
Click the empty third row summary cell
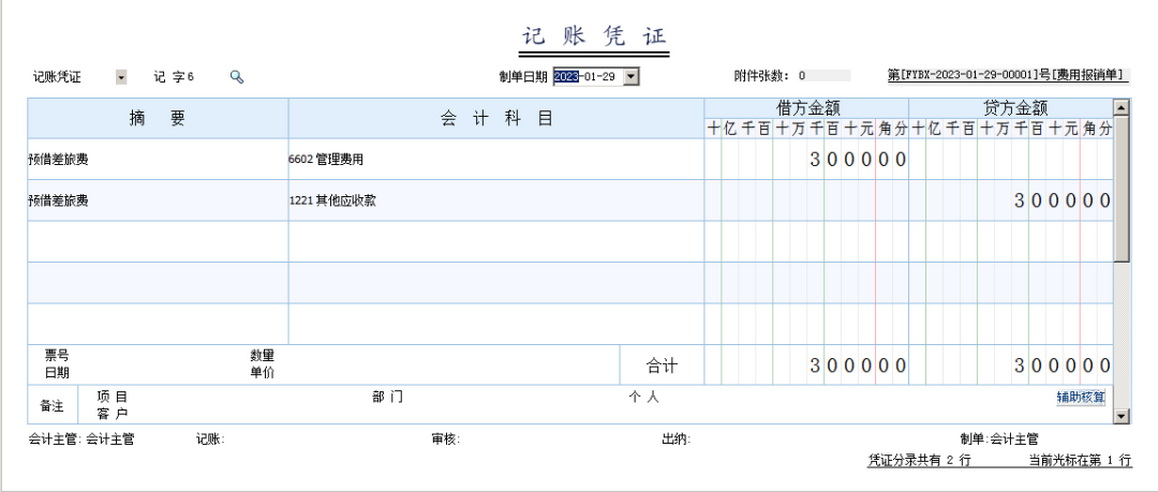click(x=157, y=242)
